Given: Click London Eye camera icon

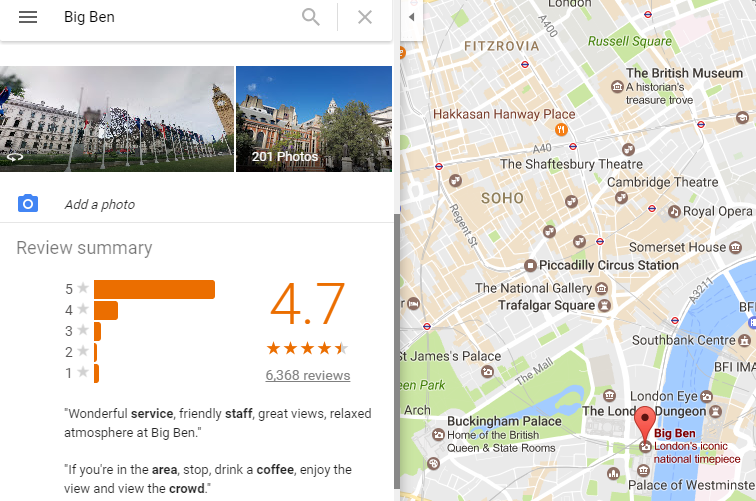Looking at the screenshot, I should click(706, 396).
